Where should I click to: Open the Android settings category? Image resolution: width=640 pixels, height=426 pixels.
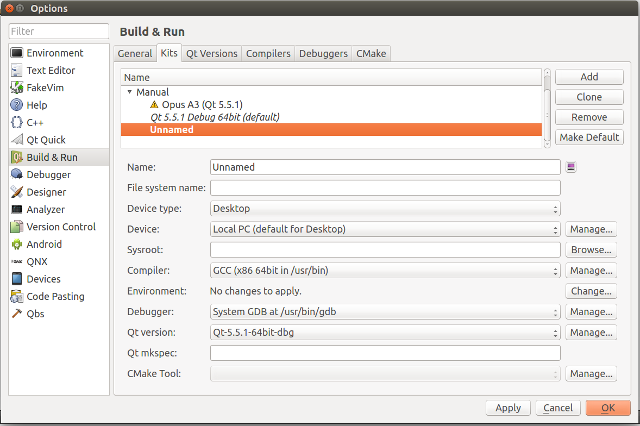59,244
